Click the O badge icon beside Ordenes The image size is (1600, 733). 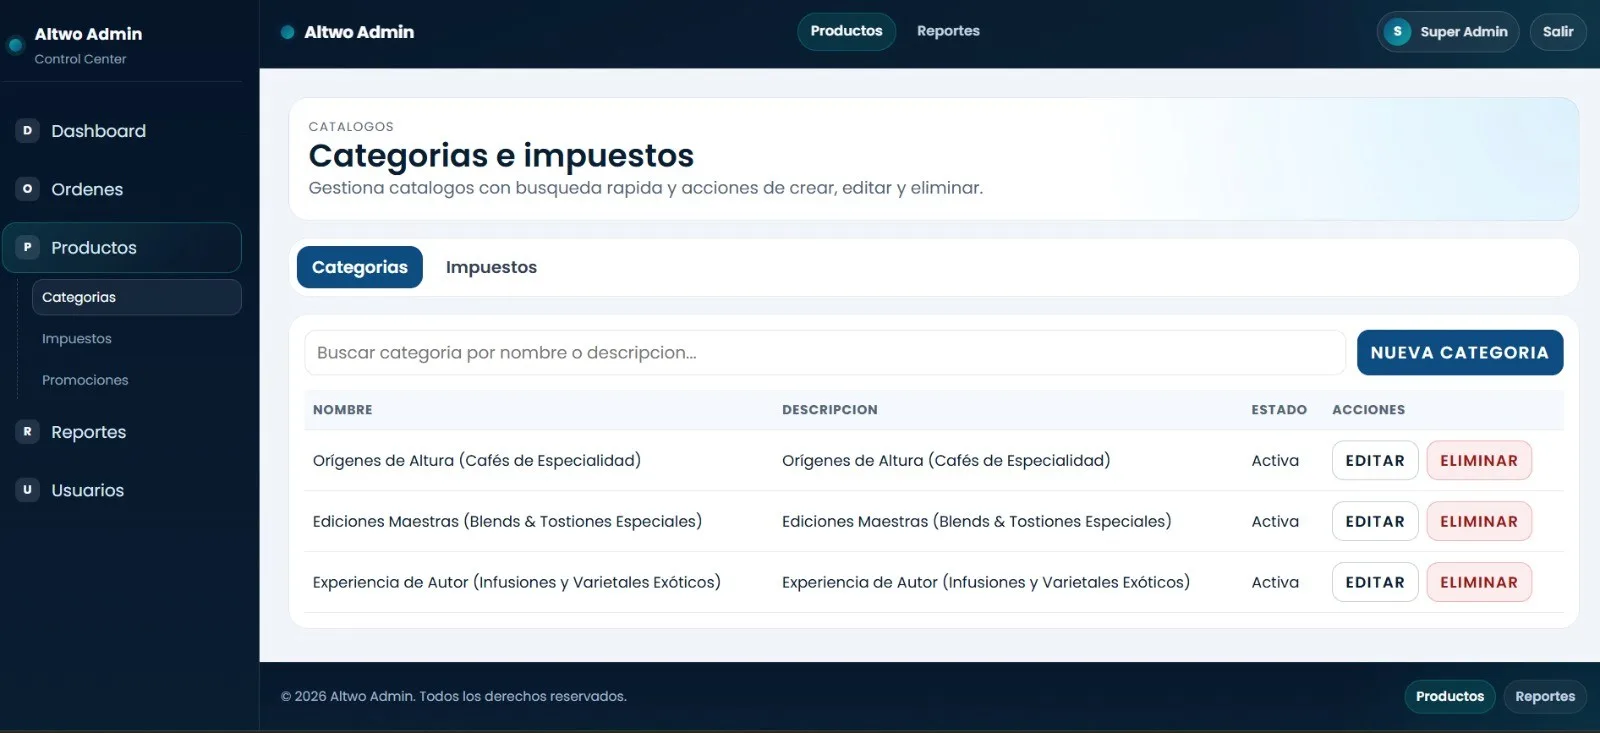pyautogui.click(x=27, y=188)
